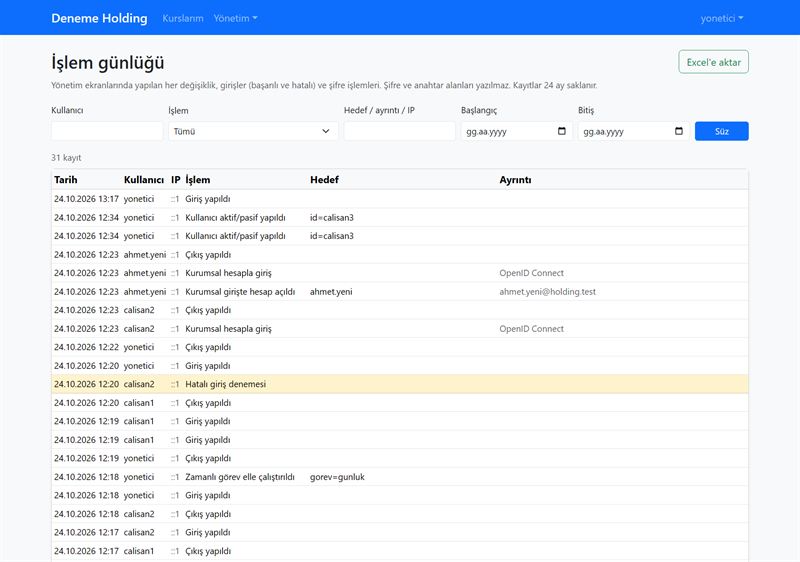Click 'Zamanlı görev elle çalıştırıldı' entry
This screenshot has width=800, height=562.
coord(240,477)
